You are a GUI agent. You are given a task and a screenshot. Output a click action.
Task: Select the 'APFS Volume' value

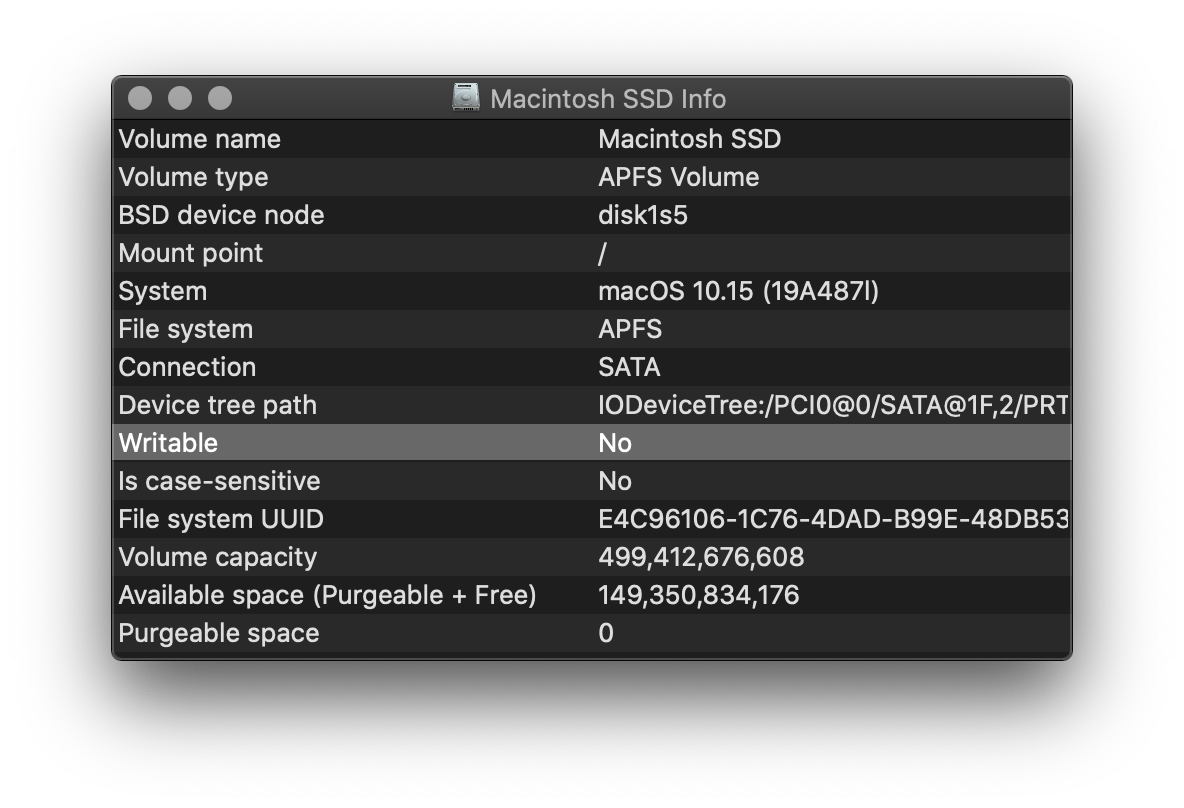point(678,177)
